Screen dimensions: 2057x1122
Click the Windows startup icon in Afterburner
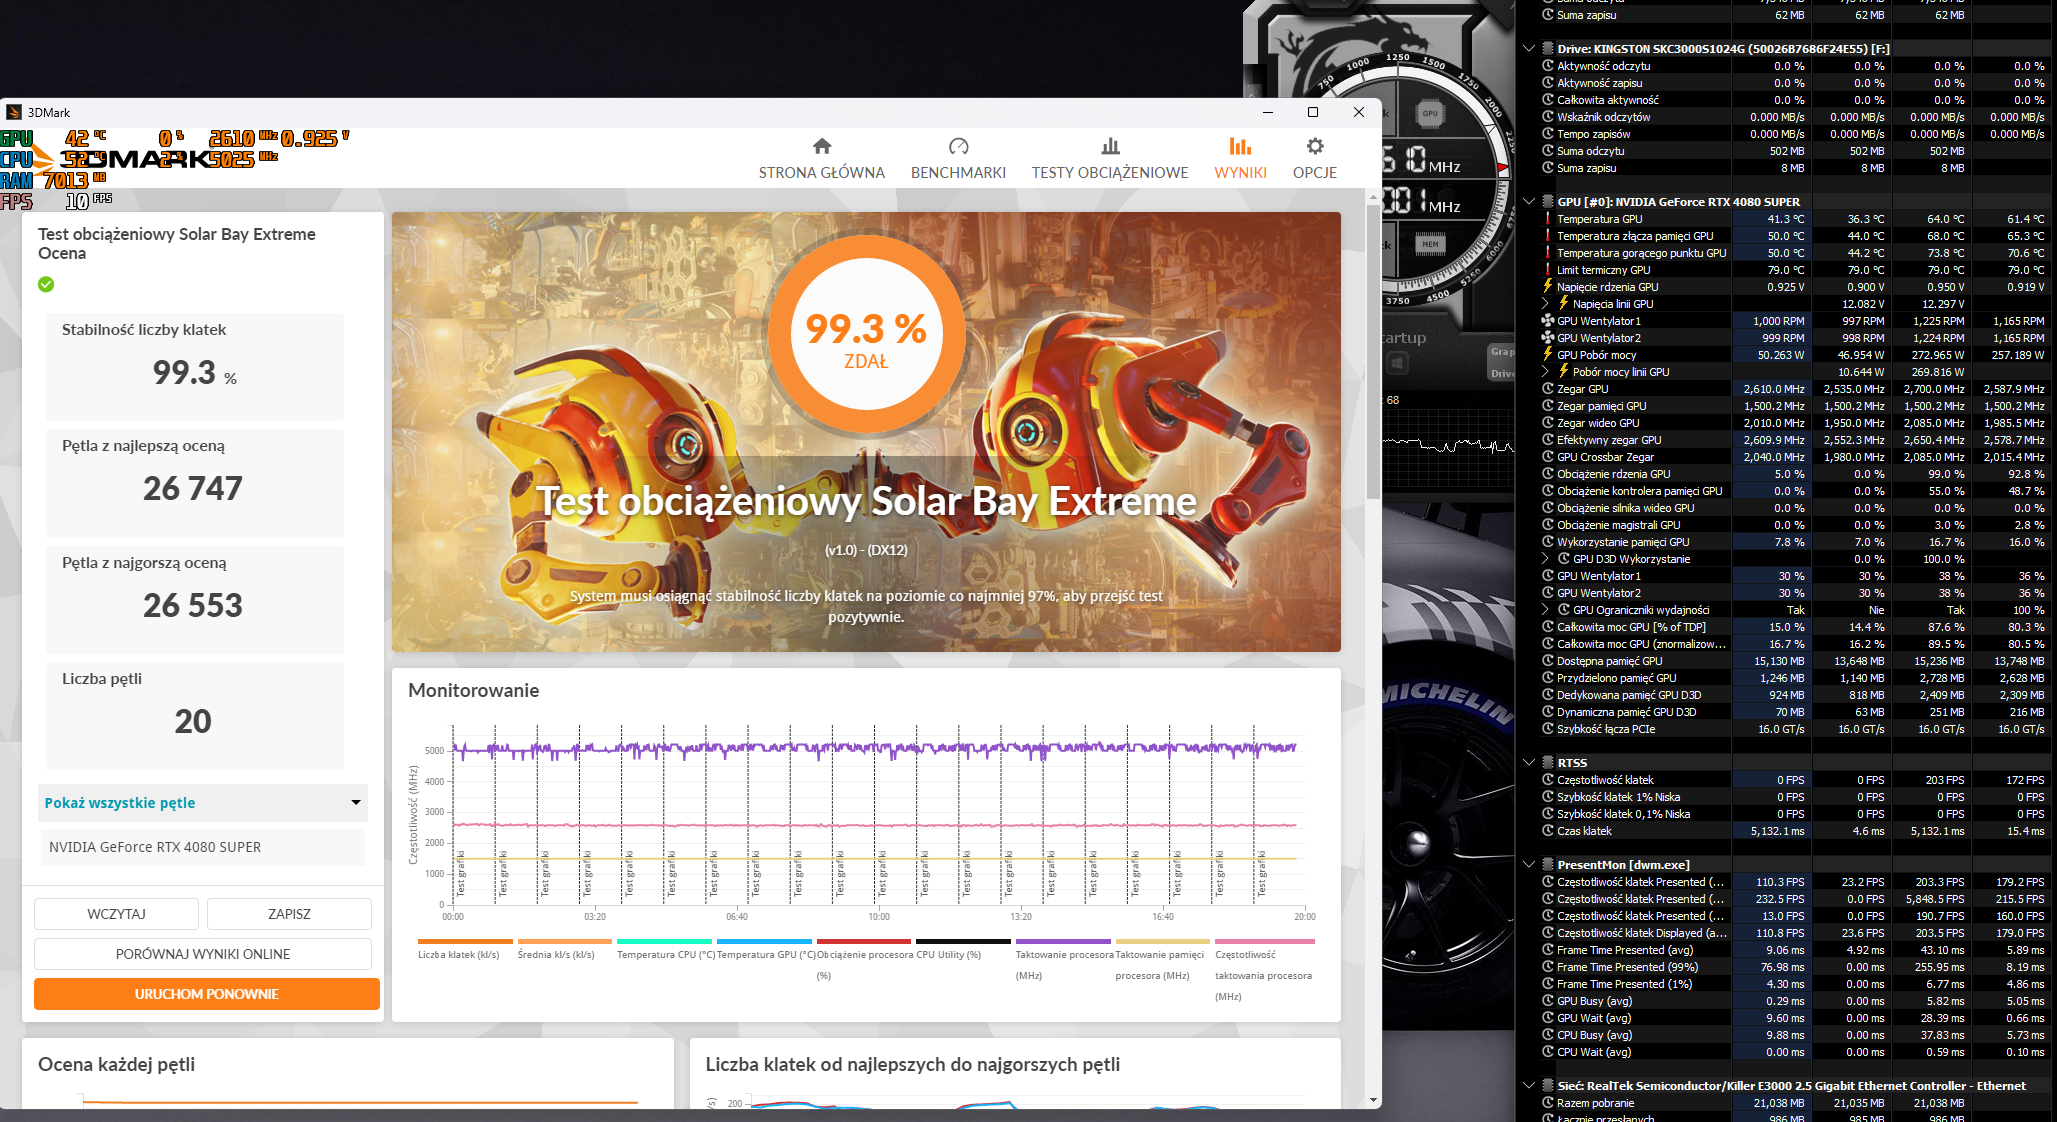click(x=1397, y=362)
